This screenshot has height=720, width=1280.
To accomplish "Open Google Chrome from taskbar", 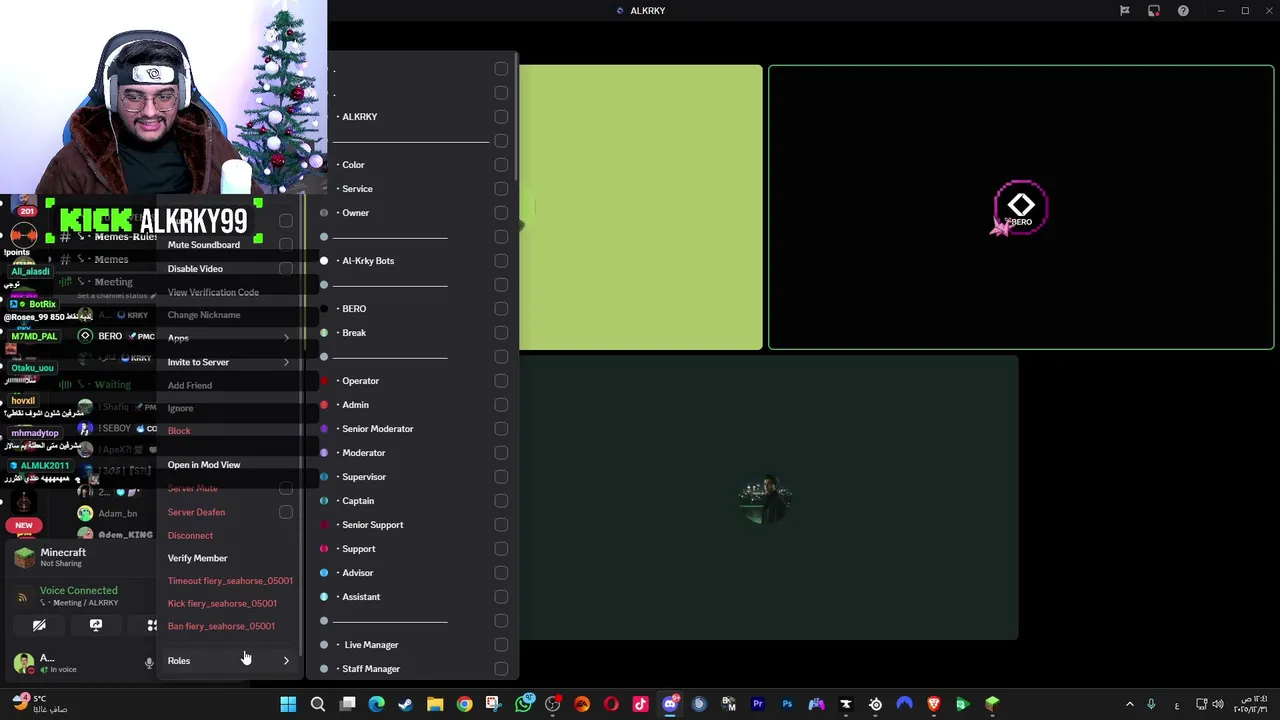I will pos(464,704).
